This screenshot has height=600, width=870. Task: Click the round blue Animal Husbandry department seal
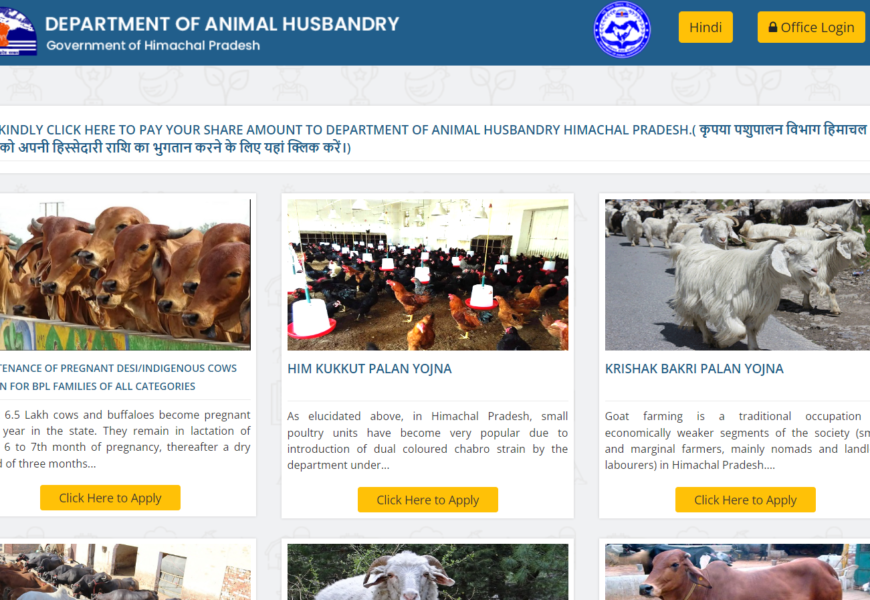pos(622,29)
